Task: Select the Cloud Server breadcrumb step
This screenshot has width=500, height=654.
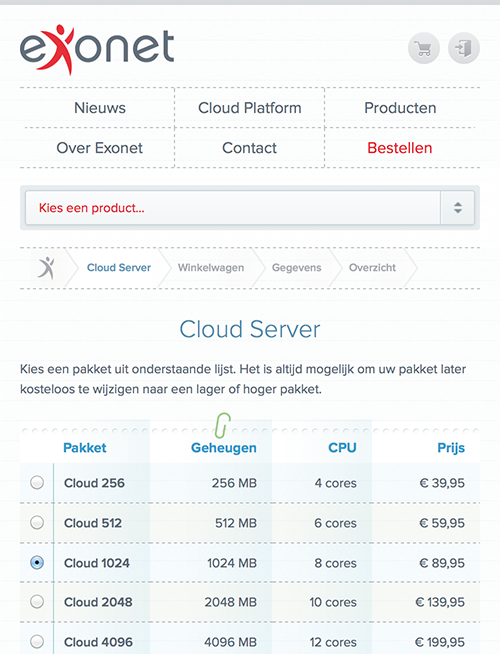Action: pos(119,268)
